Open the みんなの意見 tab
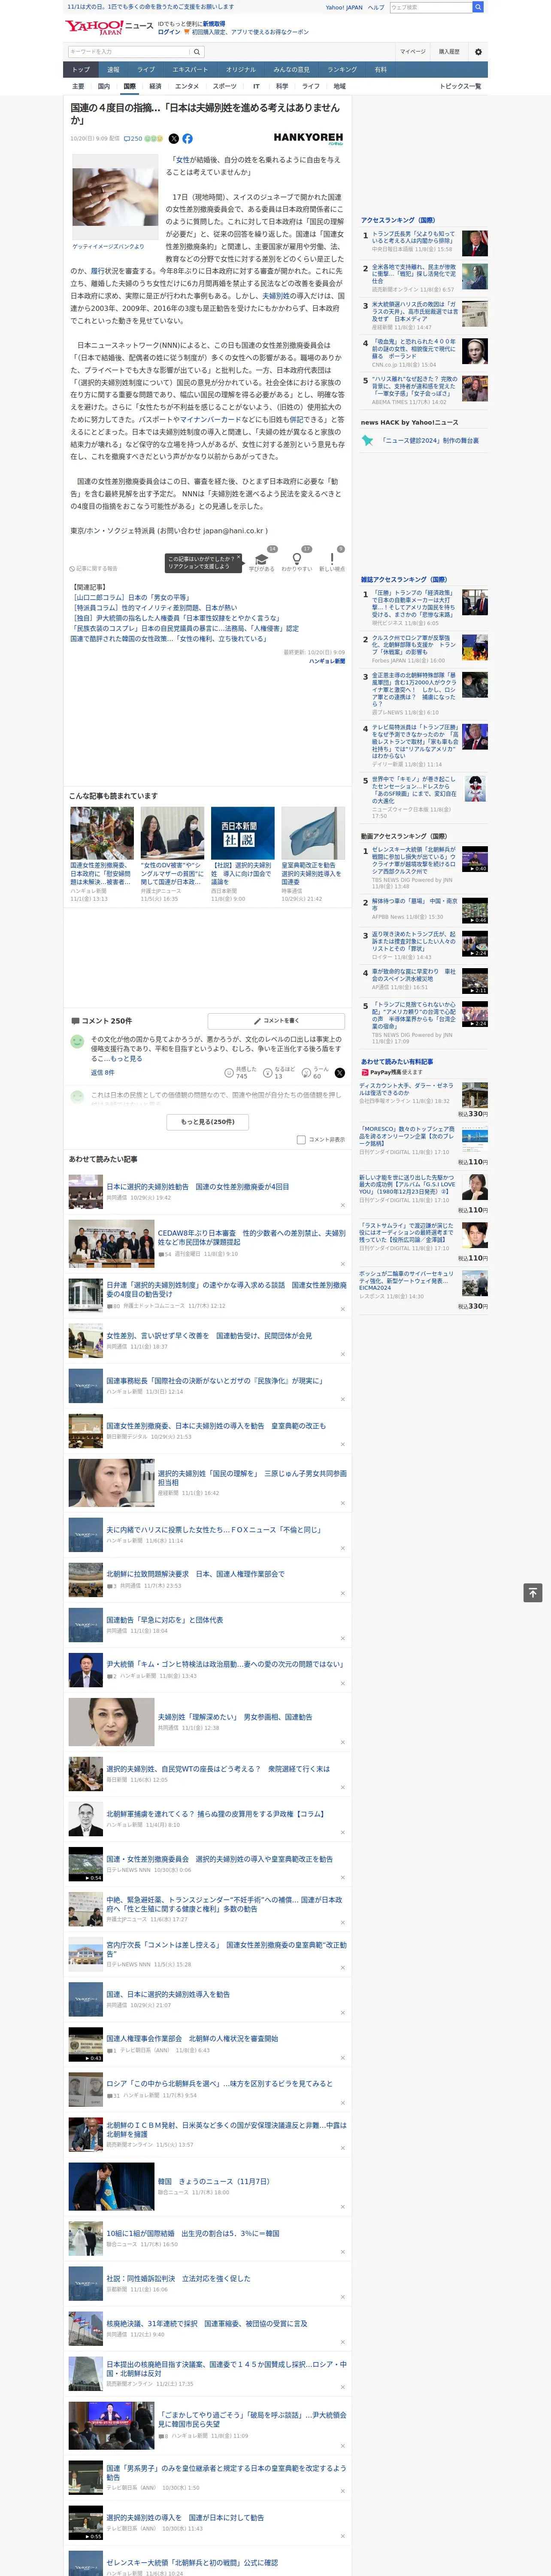 291,70
